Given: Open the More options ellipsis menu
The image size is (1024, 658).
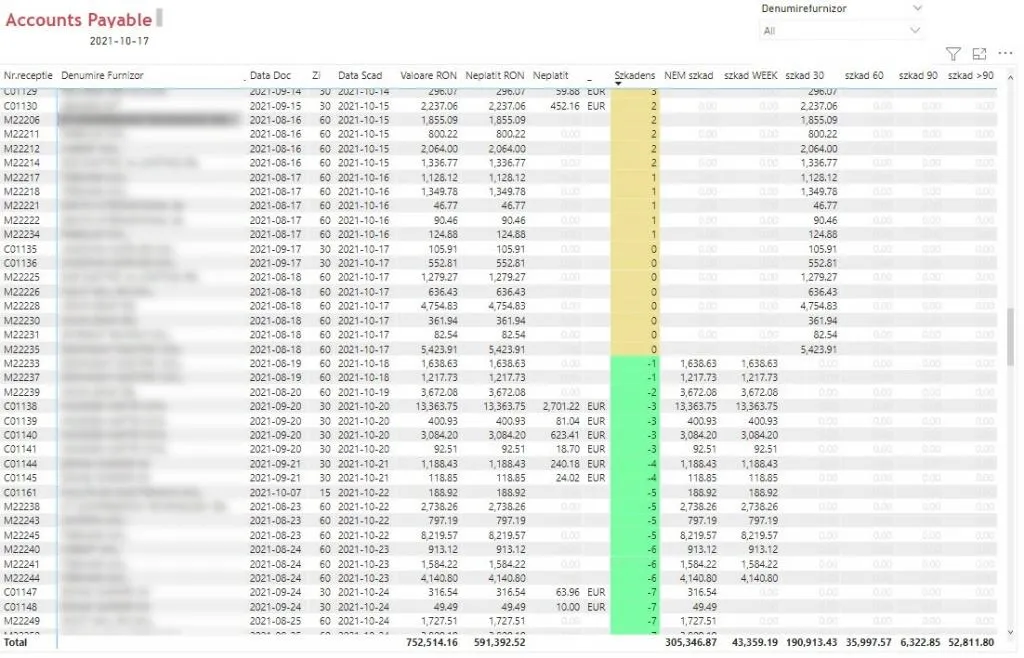Looking at the screenshot, I should [x=1005, y=53].
